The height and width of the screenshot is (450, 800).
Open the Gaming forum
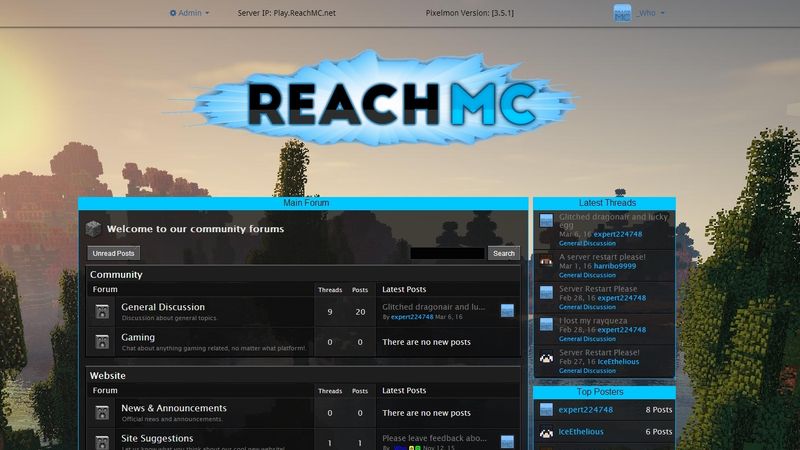coord(138,337)
